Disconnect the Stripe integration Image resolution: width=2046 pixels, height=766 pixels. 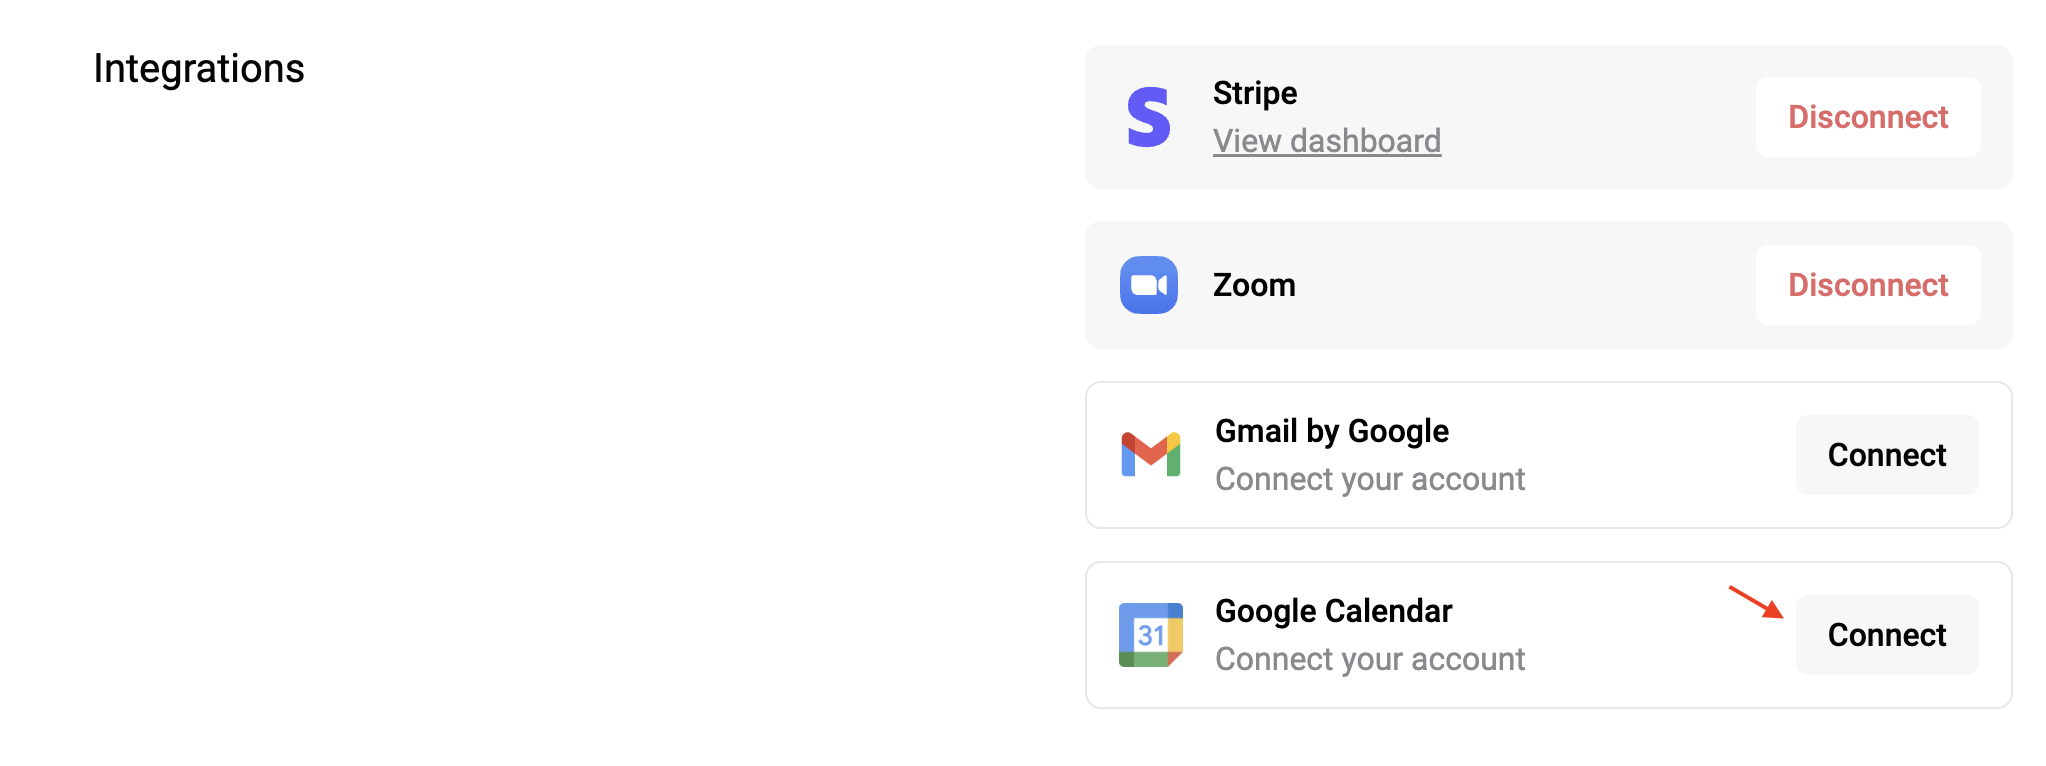(x=1867, y=117)
